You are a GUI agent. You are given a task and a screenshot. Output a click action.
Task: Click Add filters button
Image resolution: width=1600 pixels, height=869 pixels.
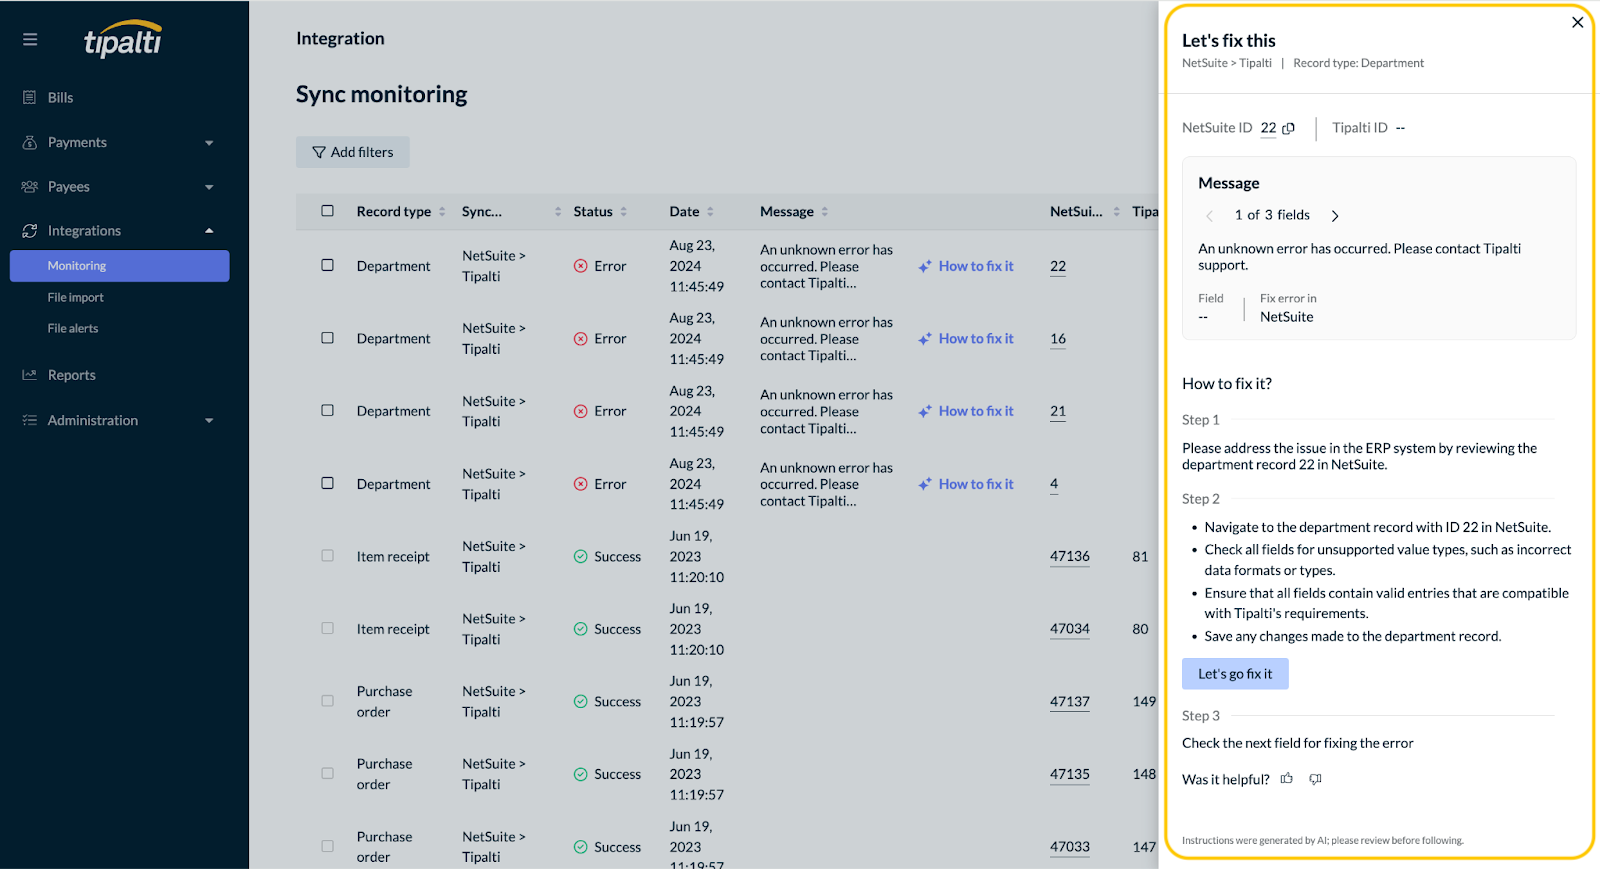(x=353, y=152)
